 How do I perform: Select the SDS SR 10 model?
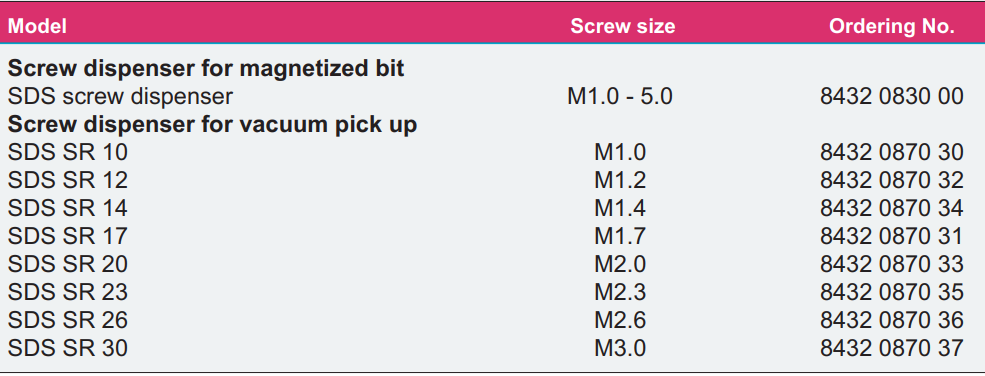(67, 153)
